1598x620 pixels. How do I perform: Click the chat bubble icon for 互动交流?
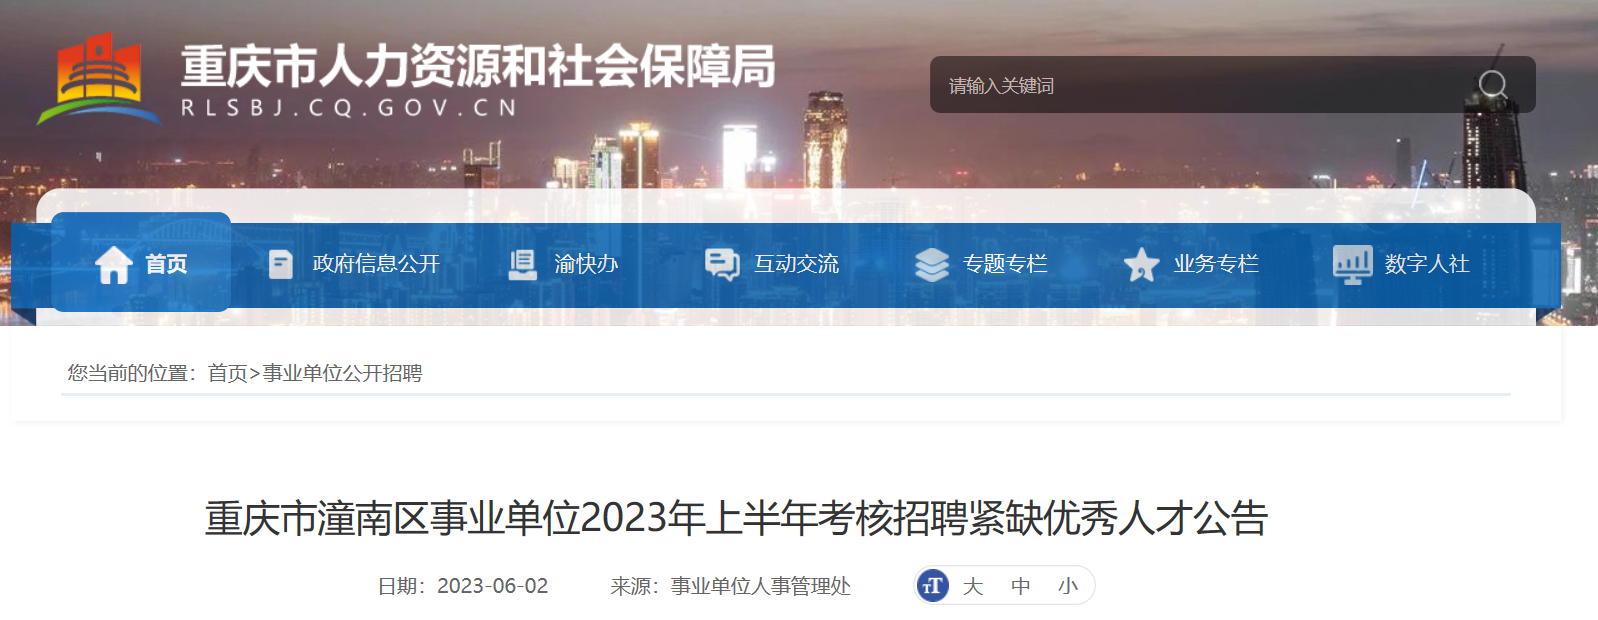click(x=722, y=265)
